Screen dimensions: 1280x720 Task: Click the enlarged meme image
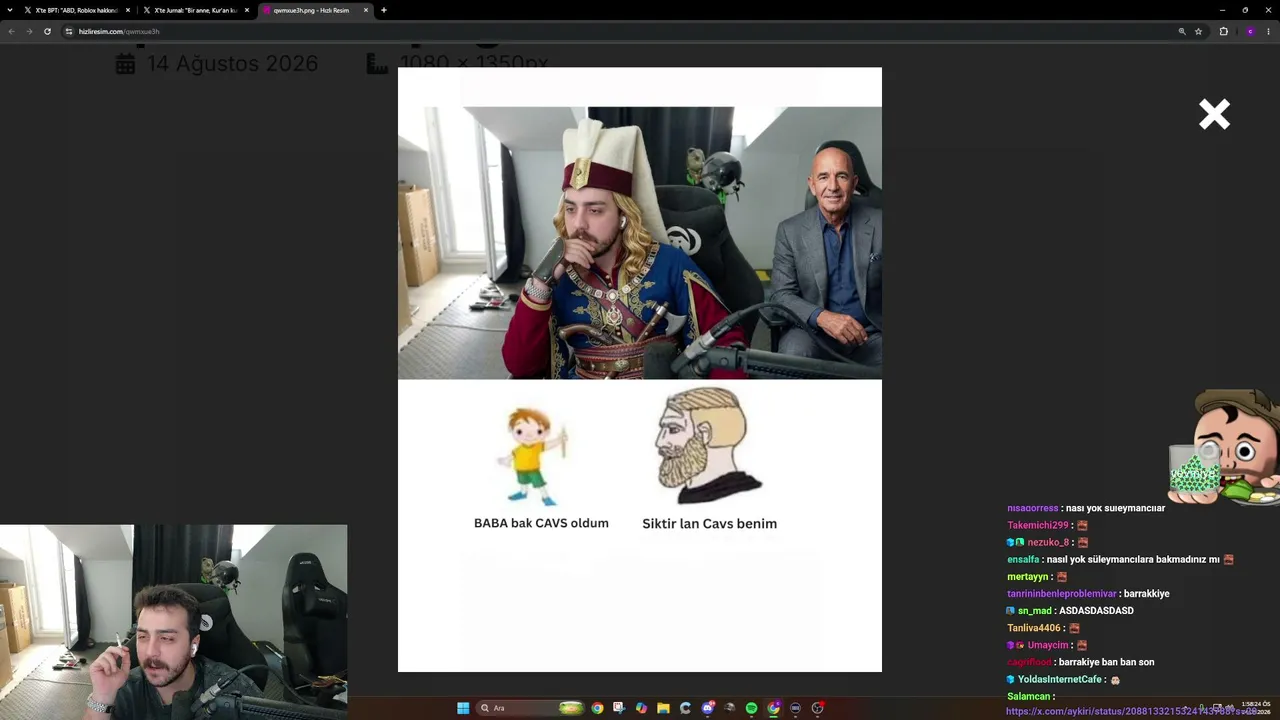[x=640, y=369]
